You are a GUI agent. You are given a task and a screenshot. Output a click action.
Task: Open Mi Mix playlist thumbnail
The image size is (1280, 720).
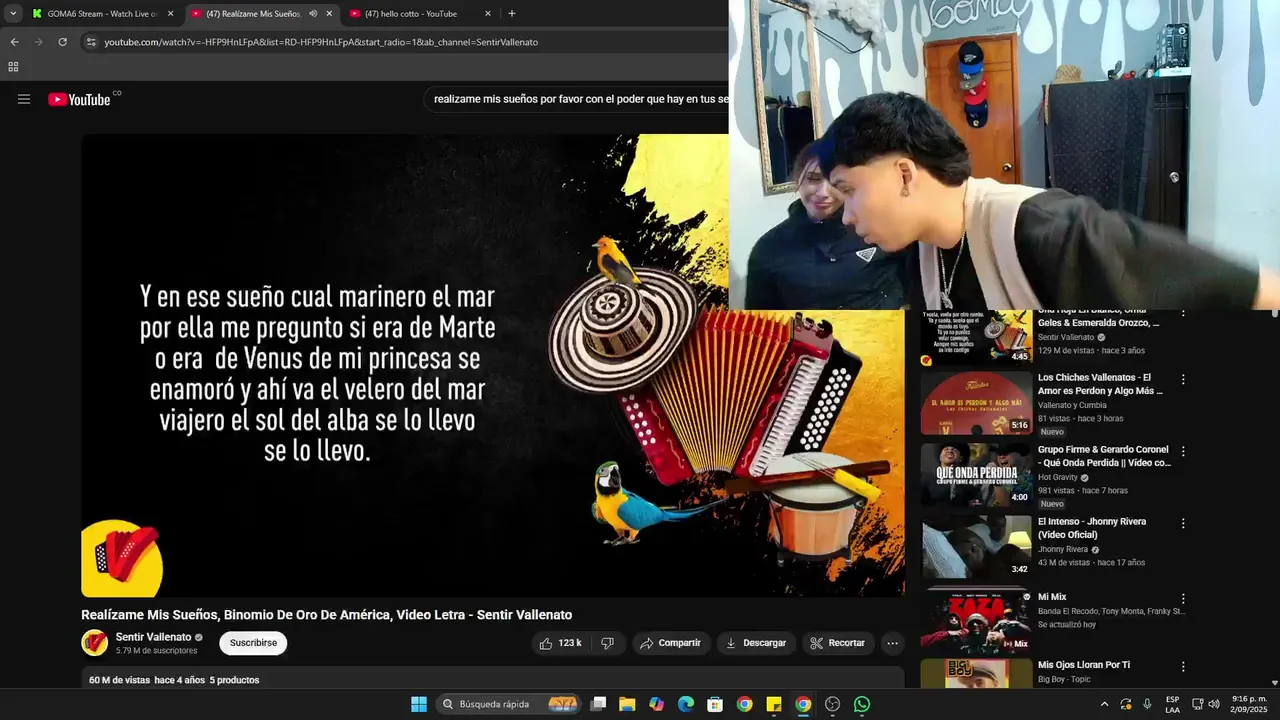pos(976,619)
